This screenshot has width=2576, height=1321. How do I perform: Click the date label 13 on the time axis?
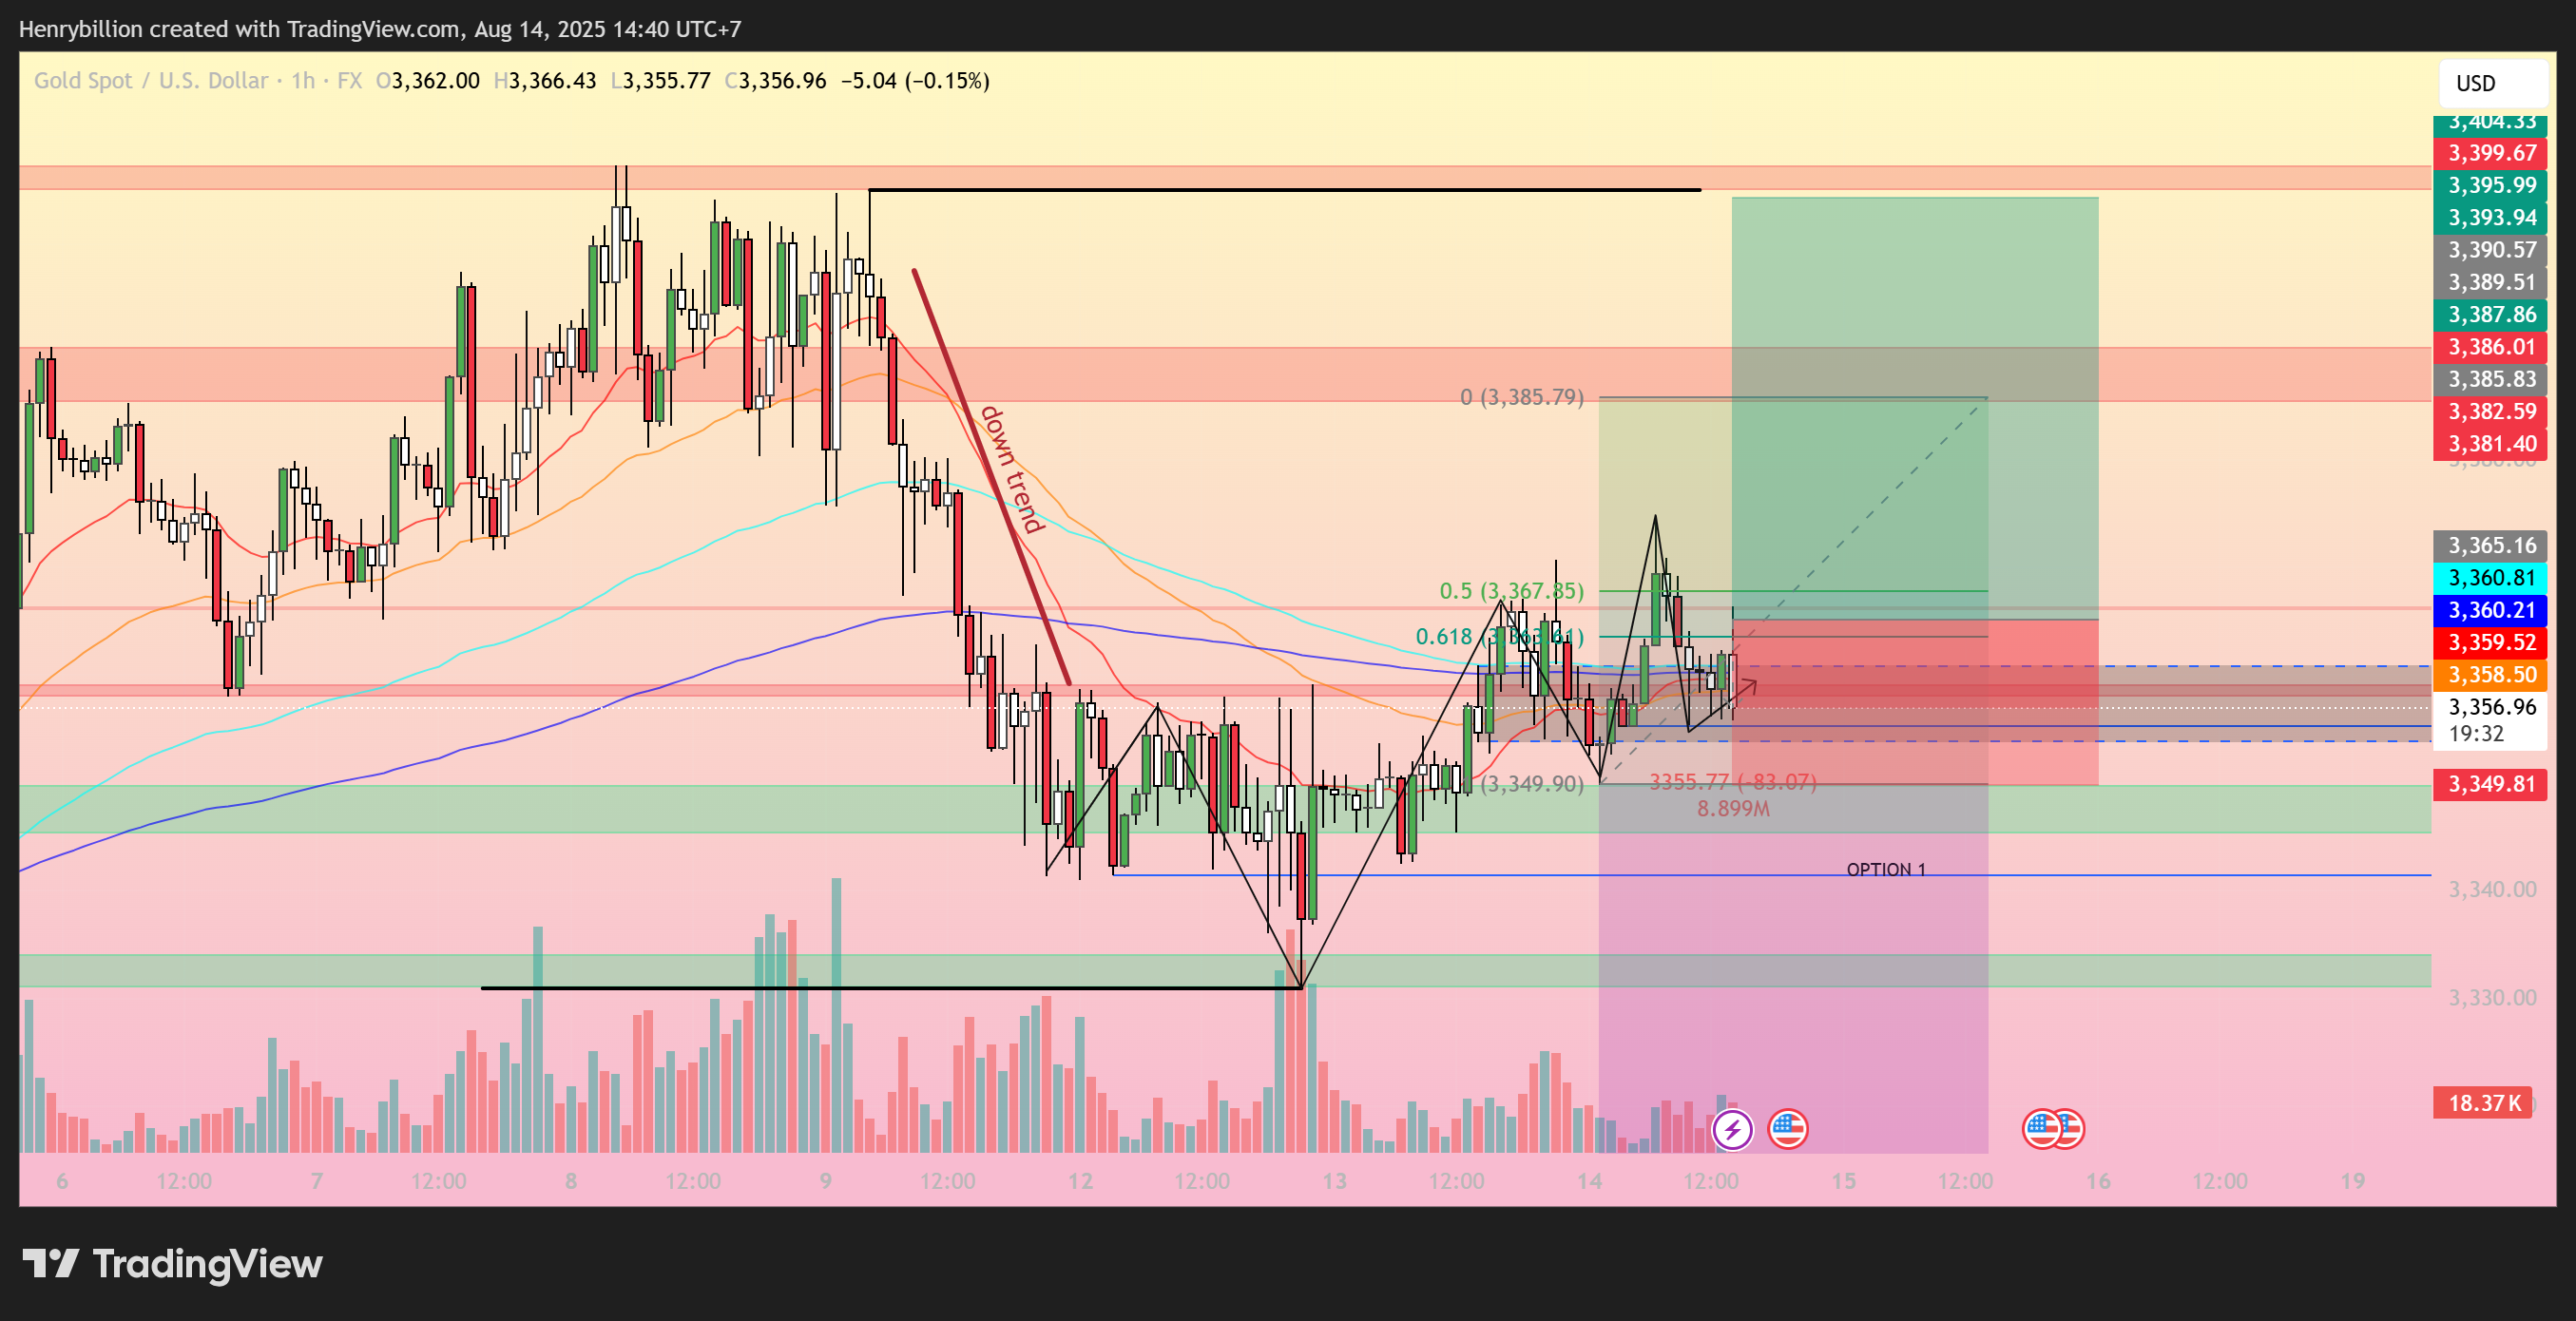tap(1334, 1181)
